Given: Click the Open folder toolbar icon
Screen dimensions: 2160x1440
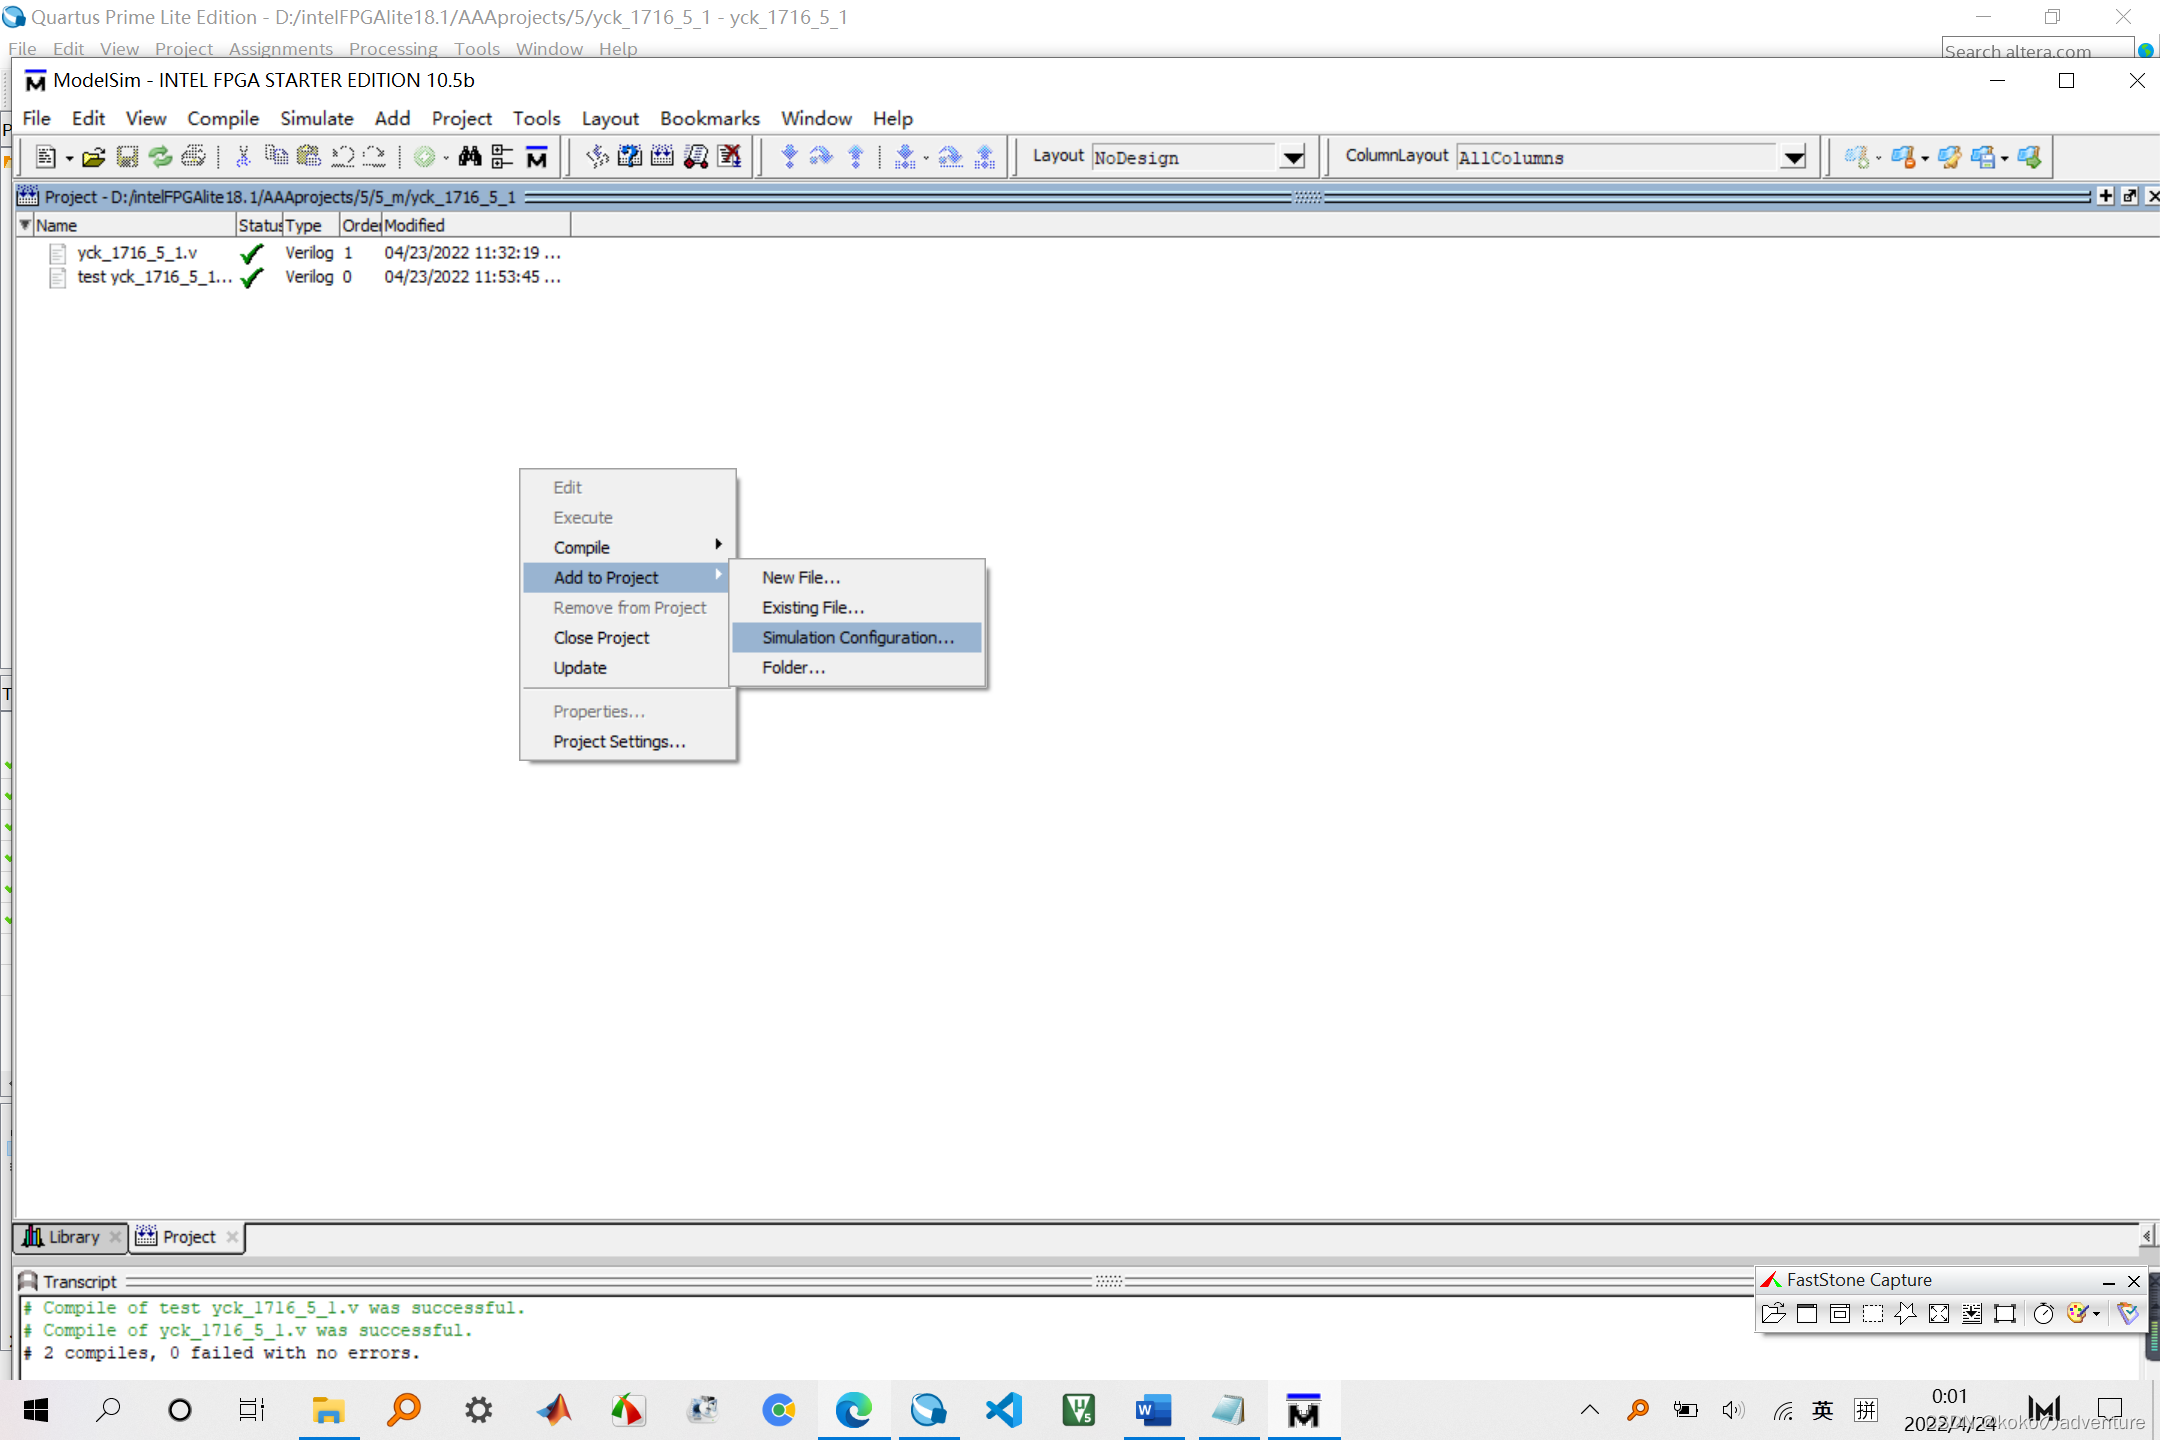Looking at the screenshot, I should pos(94,156).
